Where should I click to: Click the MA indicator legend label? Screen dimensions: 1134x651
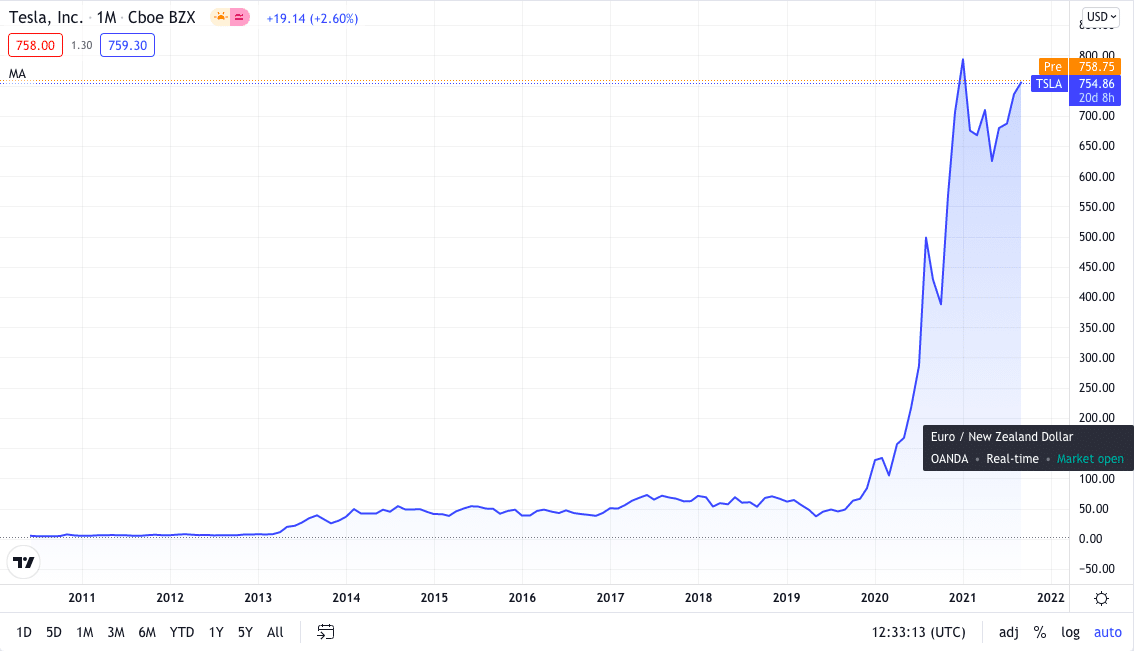pyautogui.click(x=17, y=74)
